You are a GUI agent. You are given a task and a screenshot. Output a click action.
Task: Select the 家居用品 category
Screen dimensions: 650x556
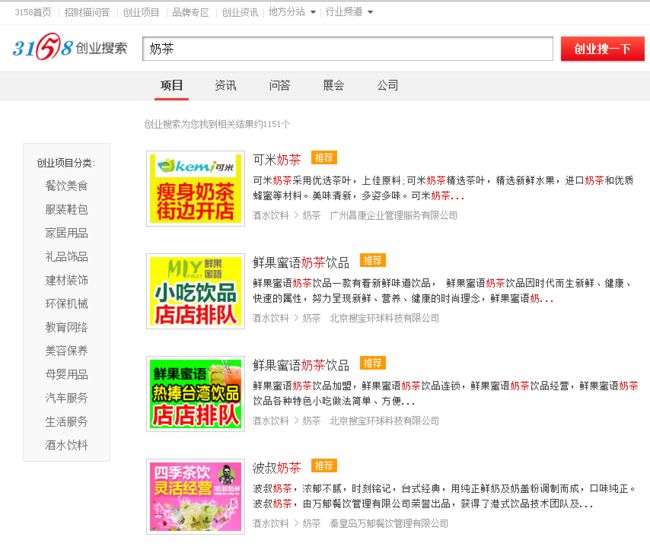pyautogui.click(x=66, y=233)
